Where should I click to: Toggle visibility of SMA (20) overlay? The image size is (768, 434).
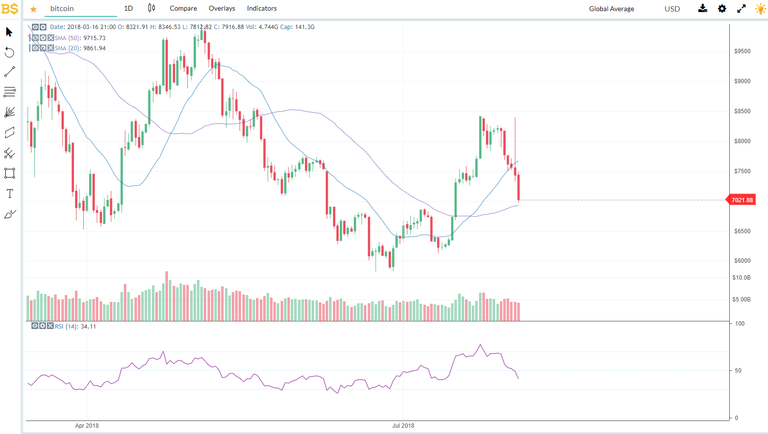[35, 48]
